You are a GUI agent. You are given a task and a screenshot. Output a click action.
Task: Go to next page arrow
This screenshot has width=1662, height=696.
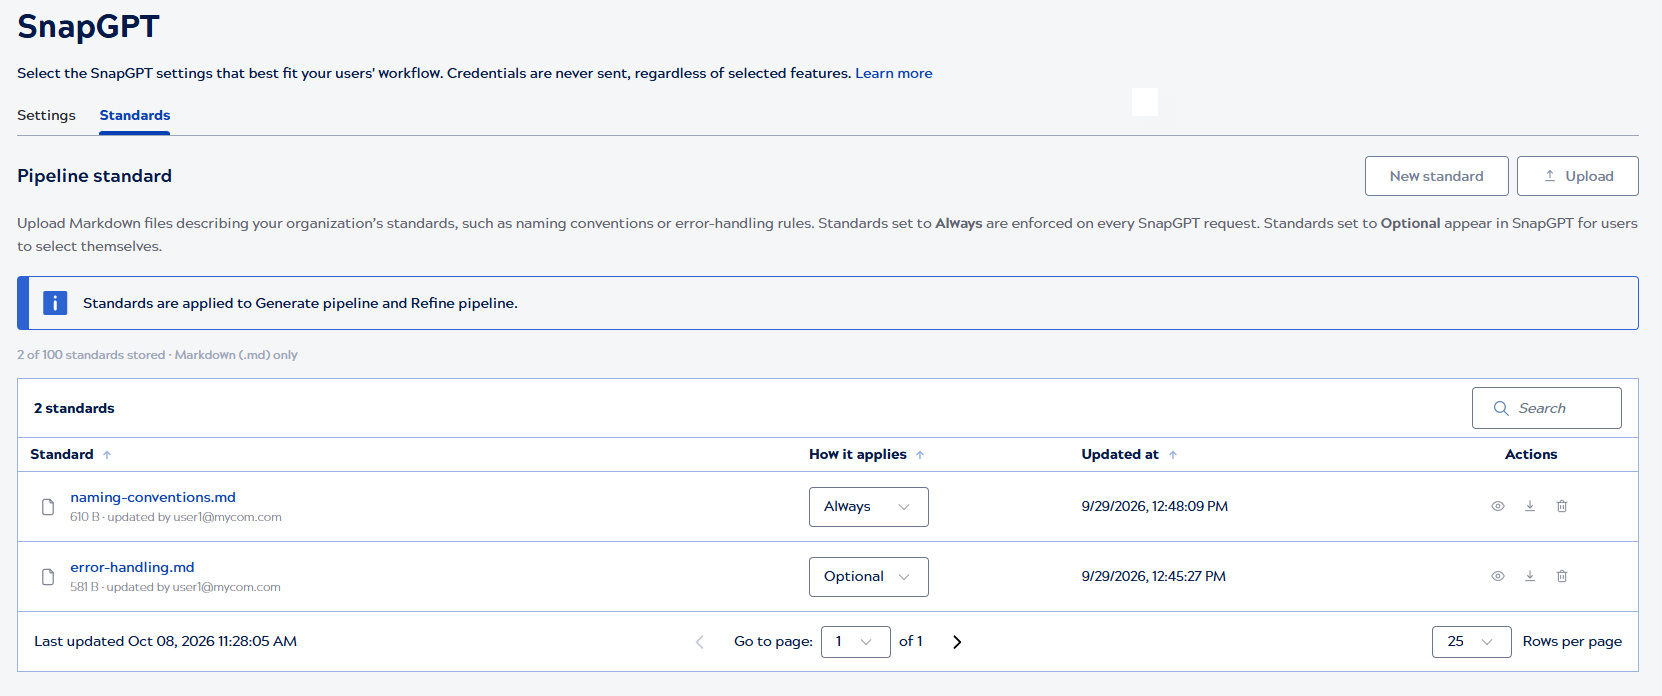pos(957,642)
